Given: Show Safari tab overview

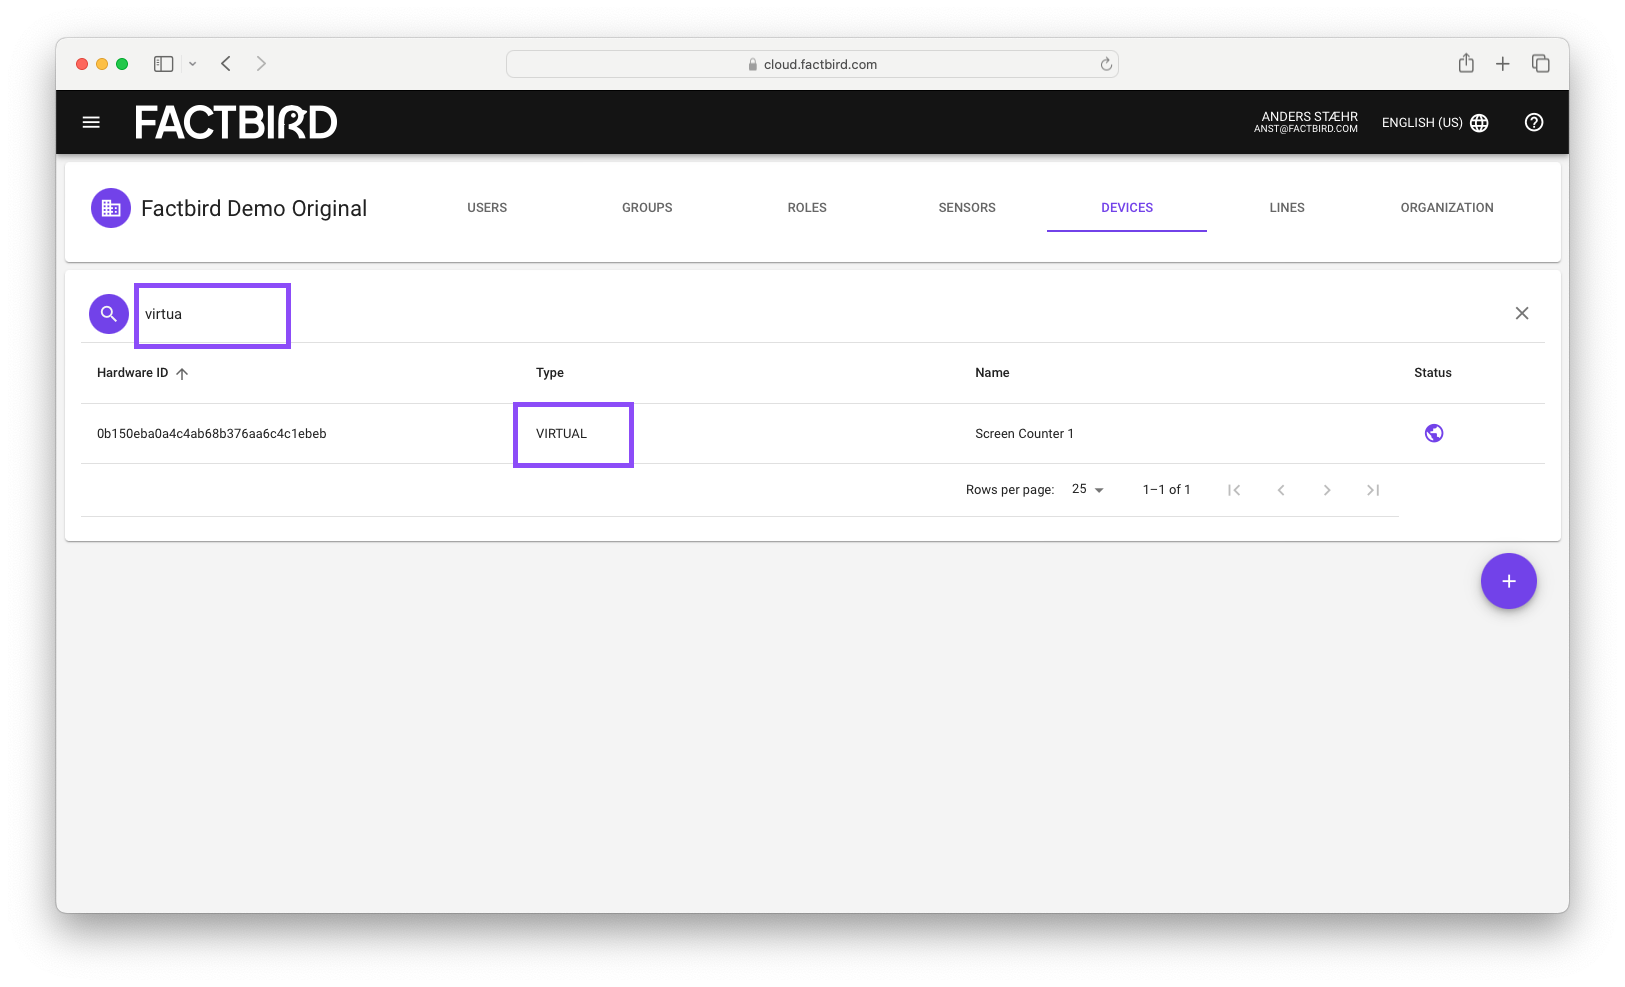Looking at the screenshot, I should pyautogui.click(x=1541, y=64).
